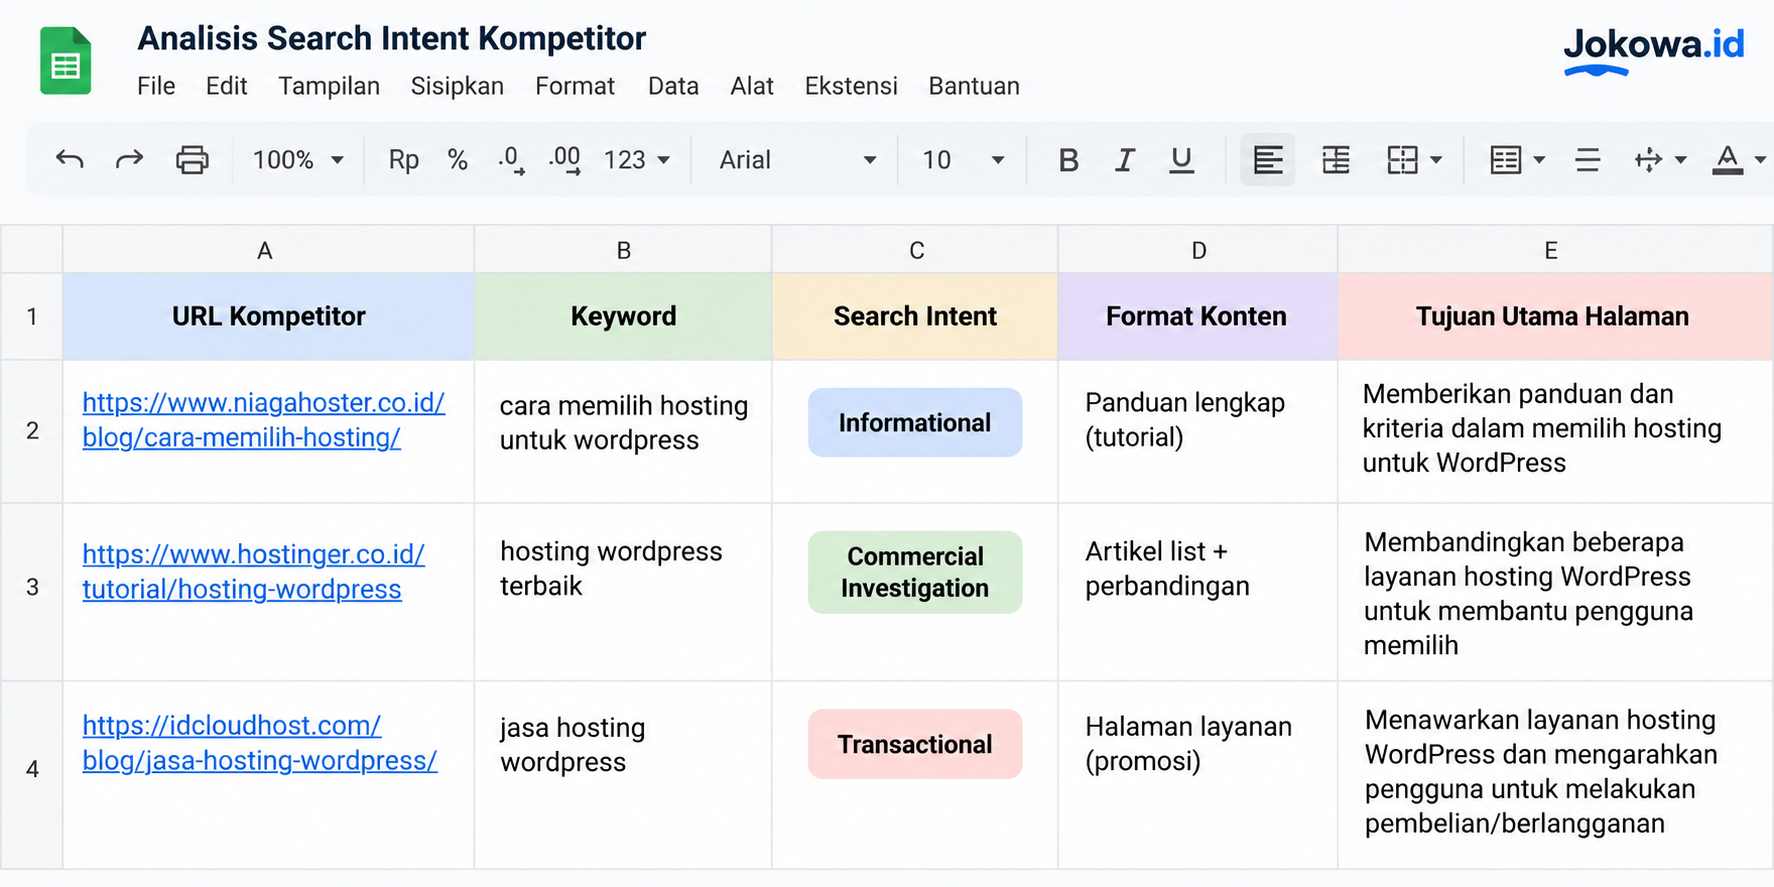The height and width of the screenshot is (887, 1774).
Task: Increase decimal places icon
Action: pyautogui.click(x=566, y=160)
